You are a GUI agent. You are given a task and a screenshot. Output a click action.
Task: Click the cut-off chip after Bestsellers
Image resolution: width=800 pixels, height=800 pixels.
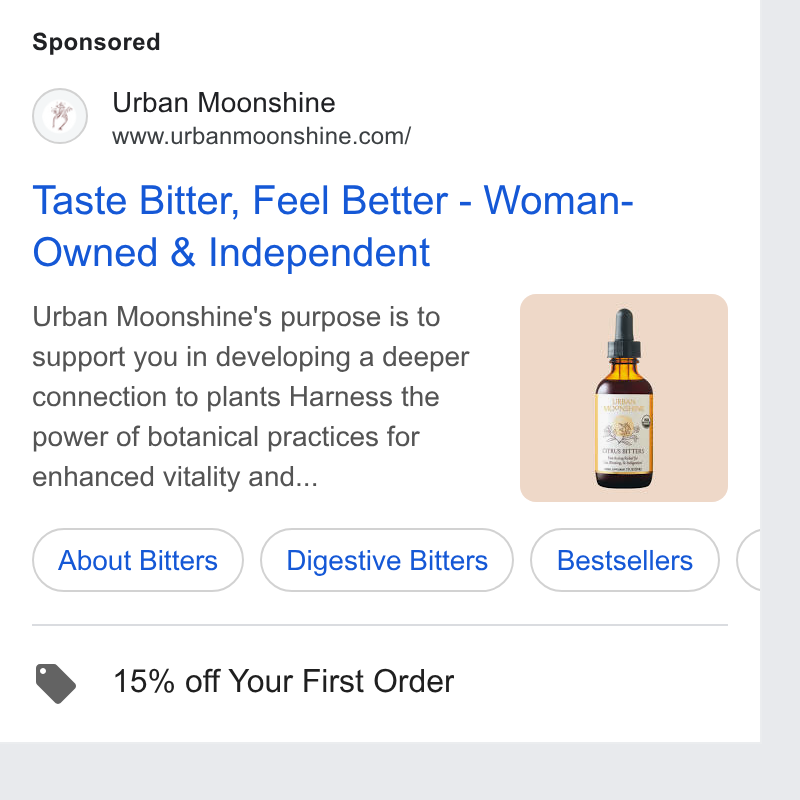point(748,560)
